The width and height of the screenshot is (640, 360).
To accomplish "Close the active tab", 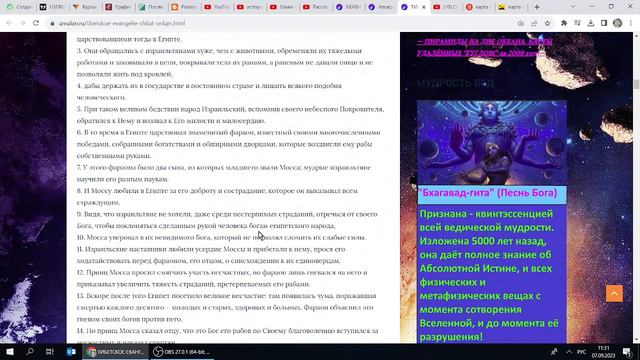I will coord(423,7).
